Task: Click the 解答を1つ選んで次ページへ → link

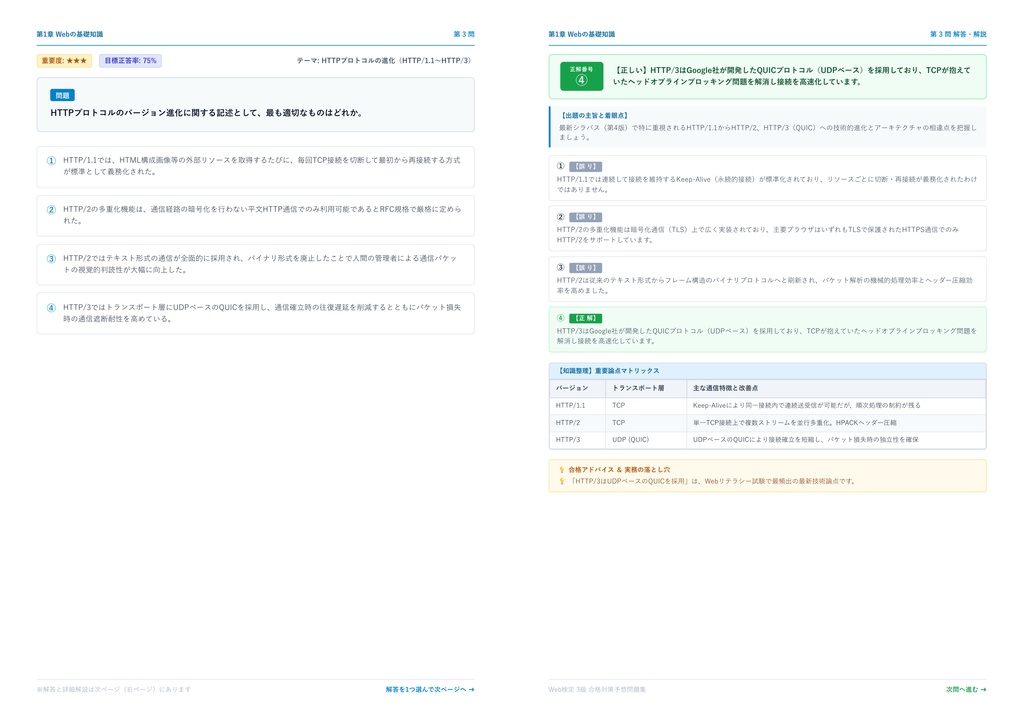Action: coord(430,689)
